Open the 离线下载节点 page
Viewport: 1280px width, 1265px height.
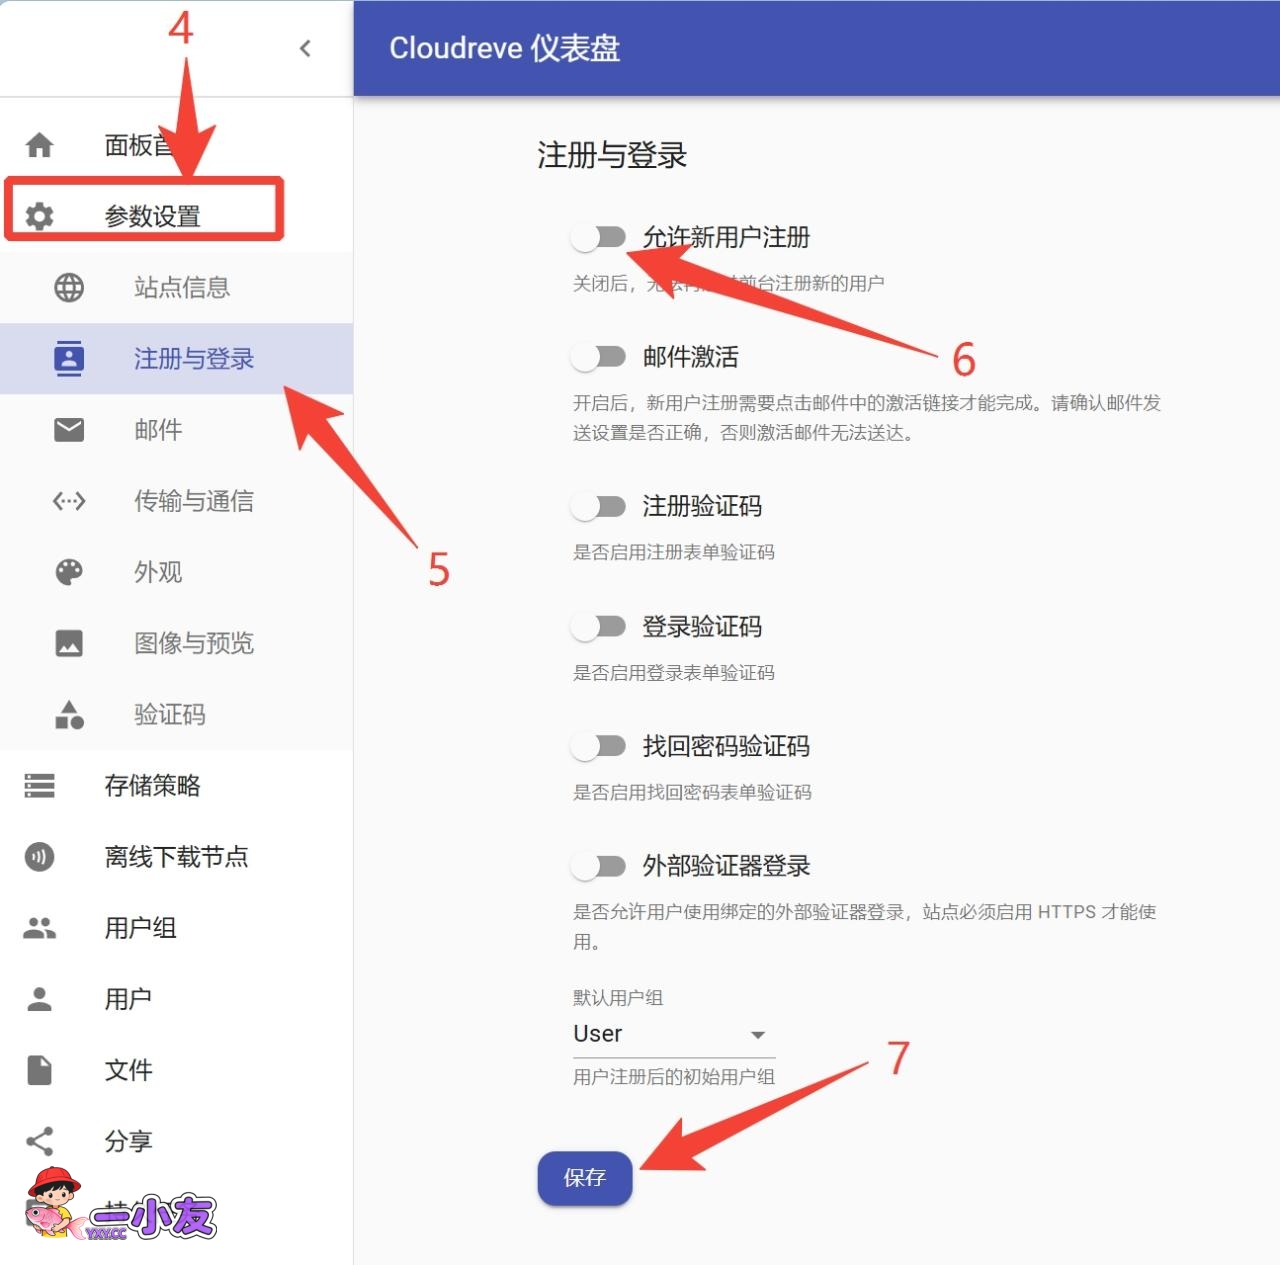176,857
